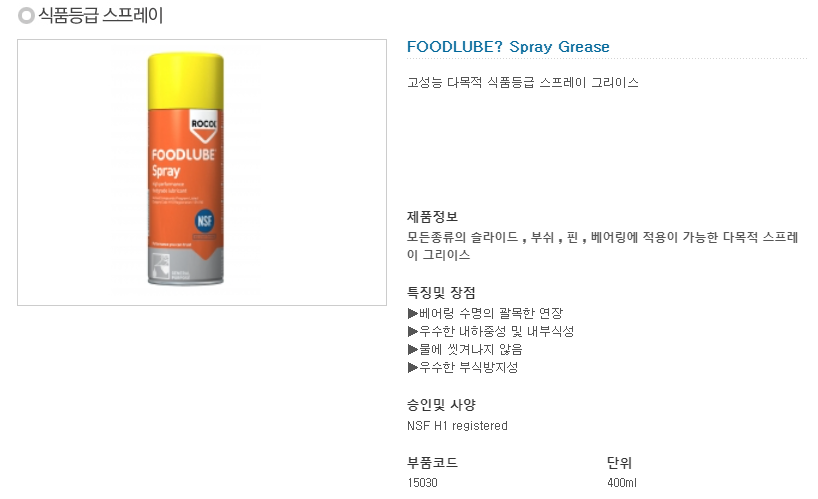Click the ROCOL logo on the can
The image size is (818, 499).
[203, 126]
